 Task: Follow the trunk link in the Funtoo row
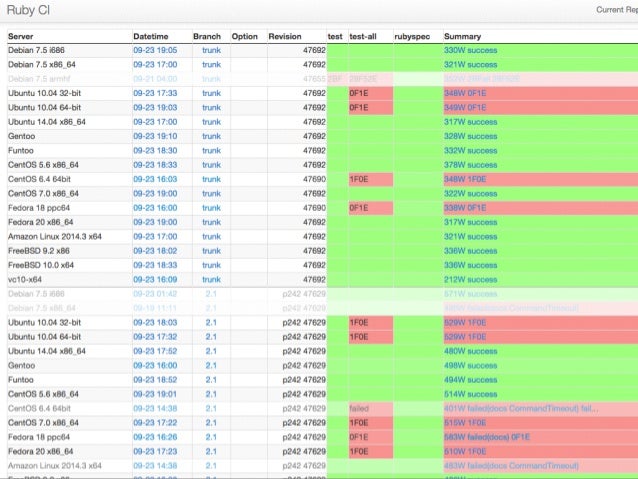[x=212, y=151]
